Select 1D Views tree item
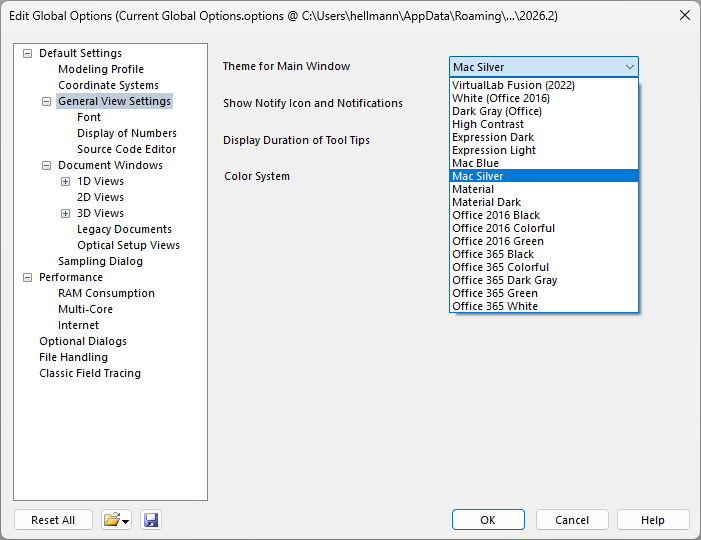The height and width of the screenshot is (540, 701). click(101, 181)
